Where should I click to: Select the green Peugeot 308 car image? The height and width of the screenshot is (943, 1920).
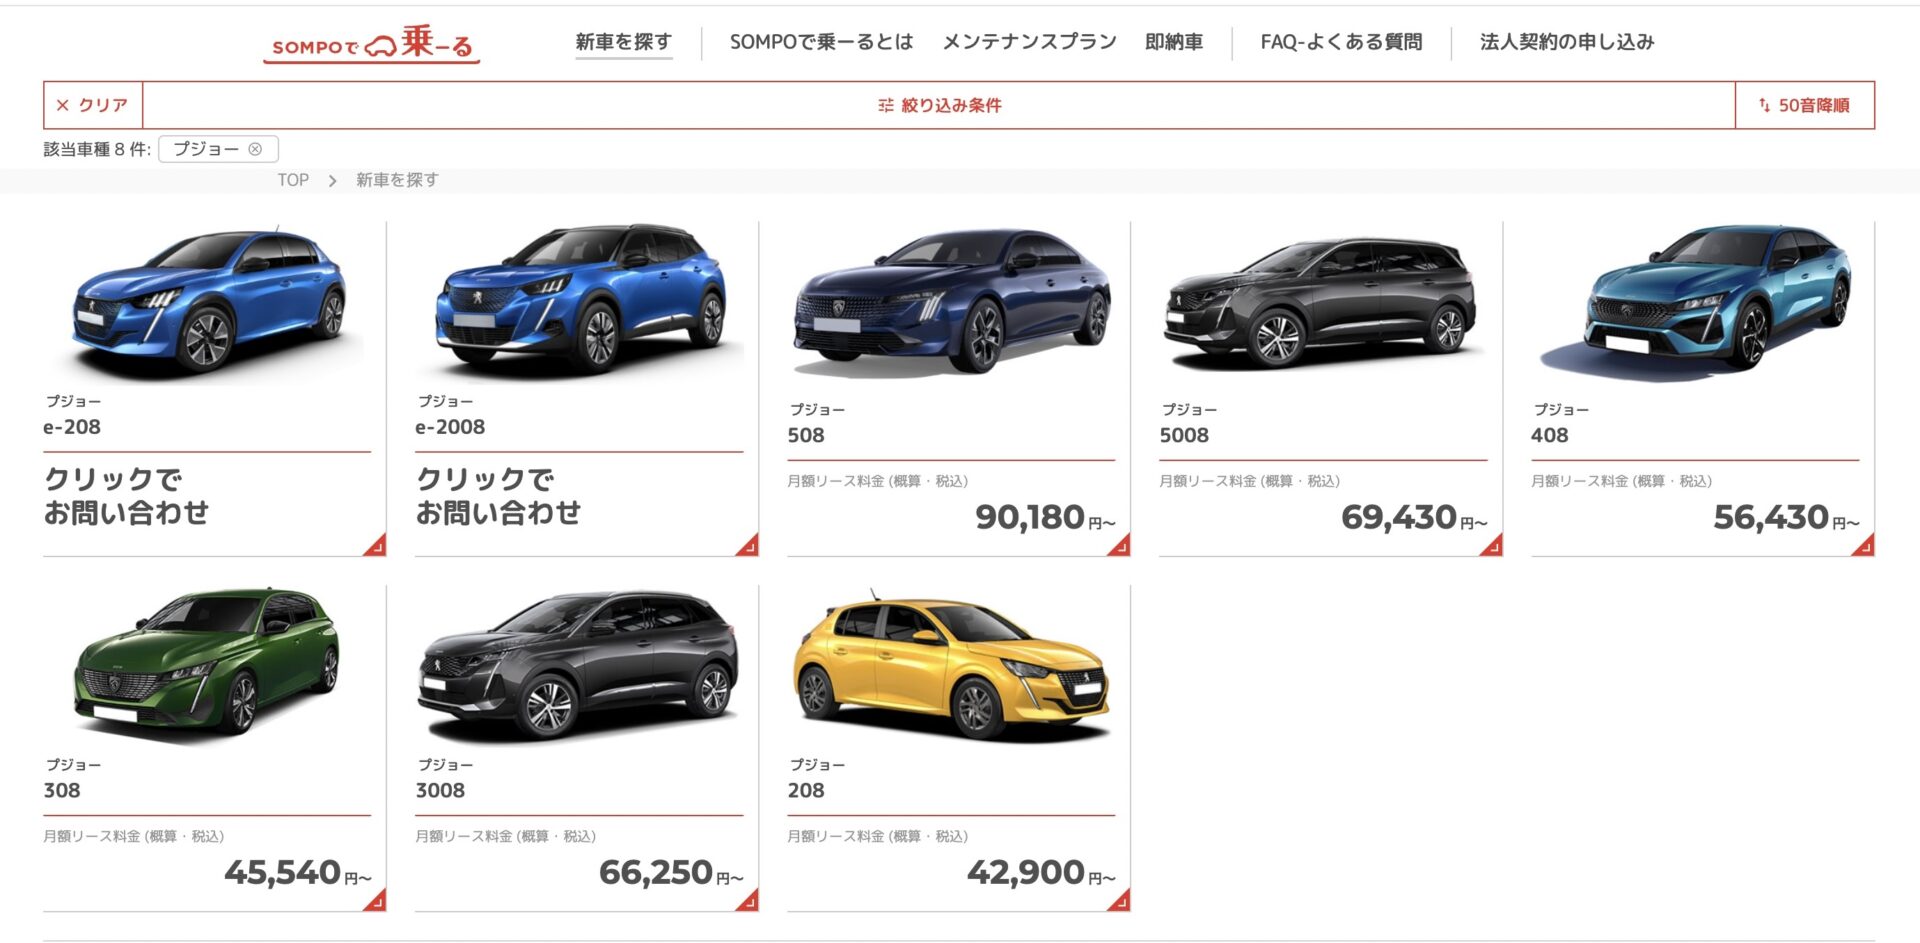coord(206,660)
